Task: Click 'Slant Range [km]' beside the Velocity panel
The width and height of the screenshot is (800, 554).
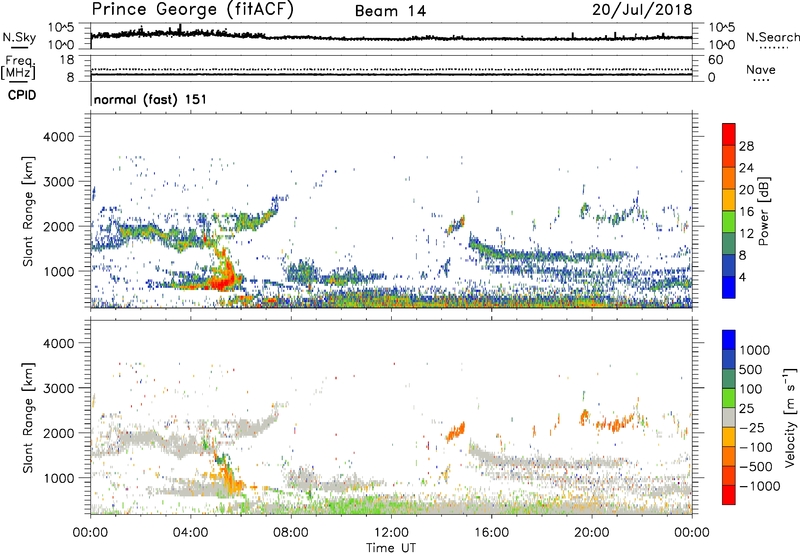Action: (28, 418)
